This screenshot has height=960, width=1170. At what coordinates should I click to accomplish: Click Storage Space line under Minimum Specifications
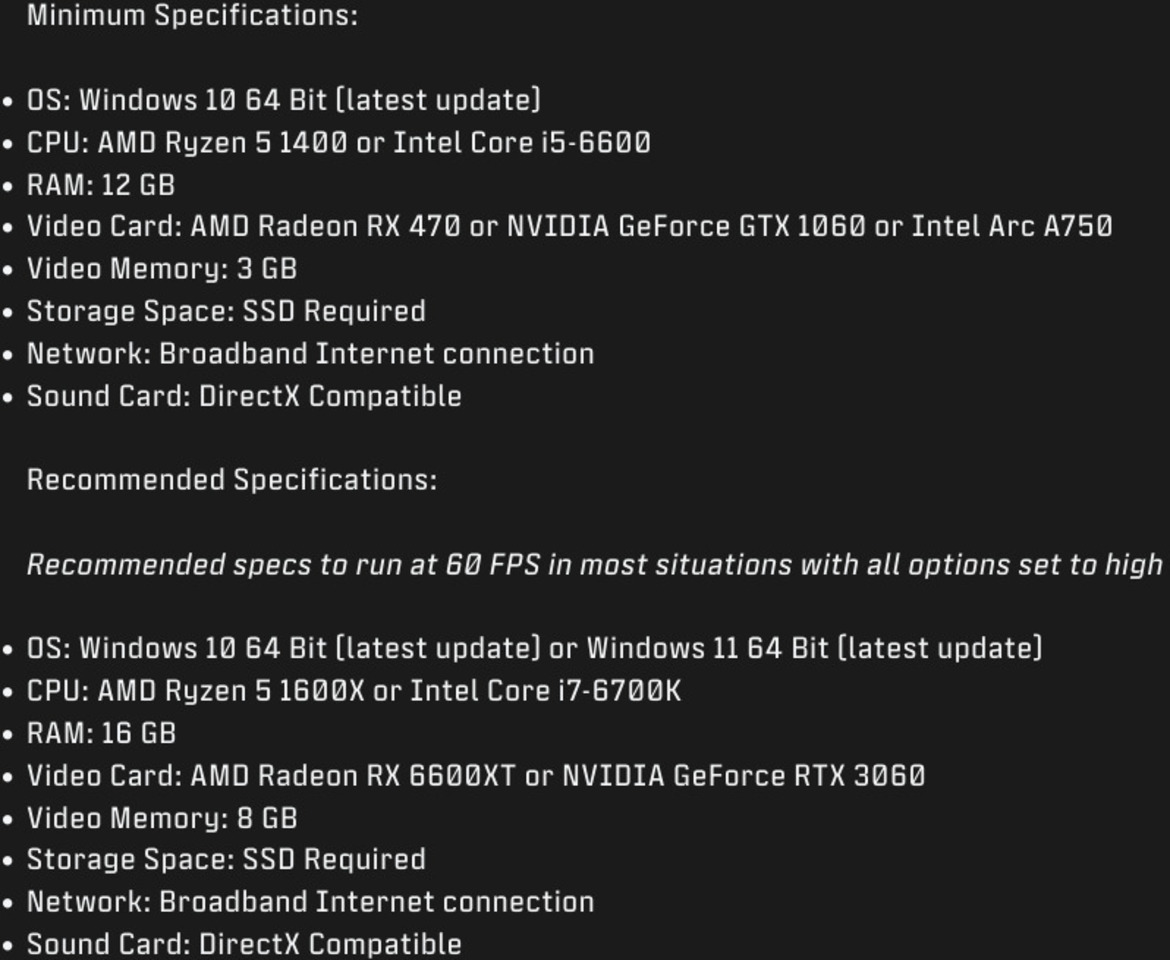coord(225,311)
